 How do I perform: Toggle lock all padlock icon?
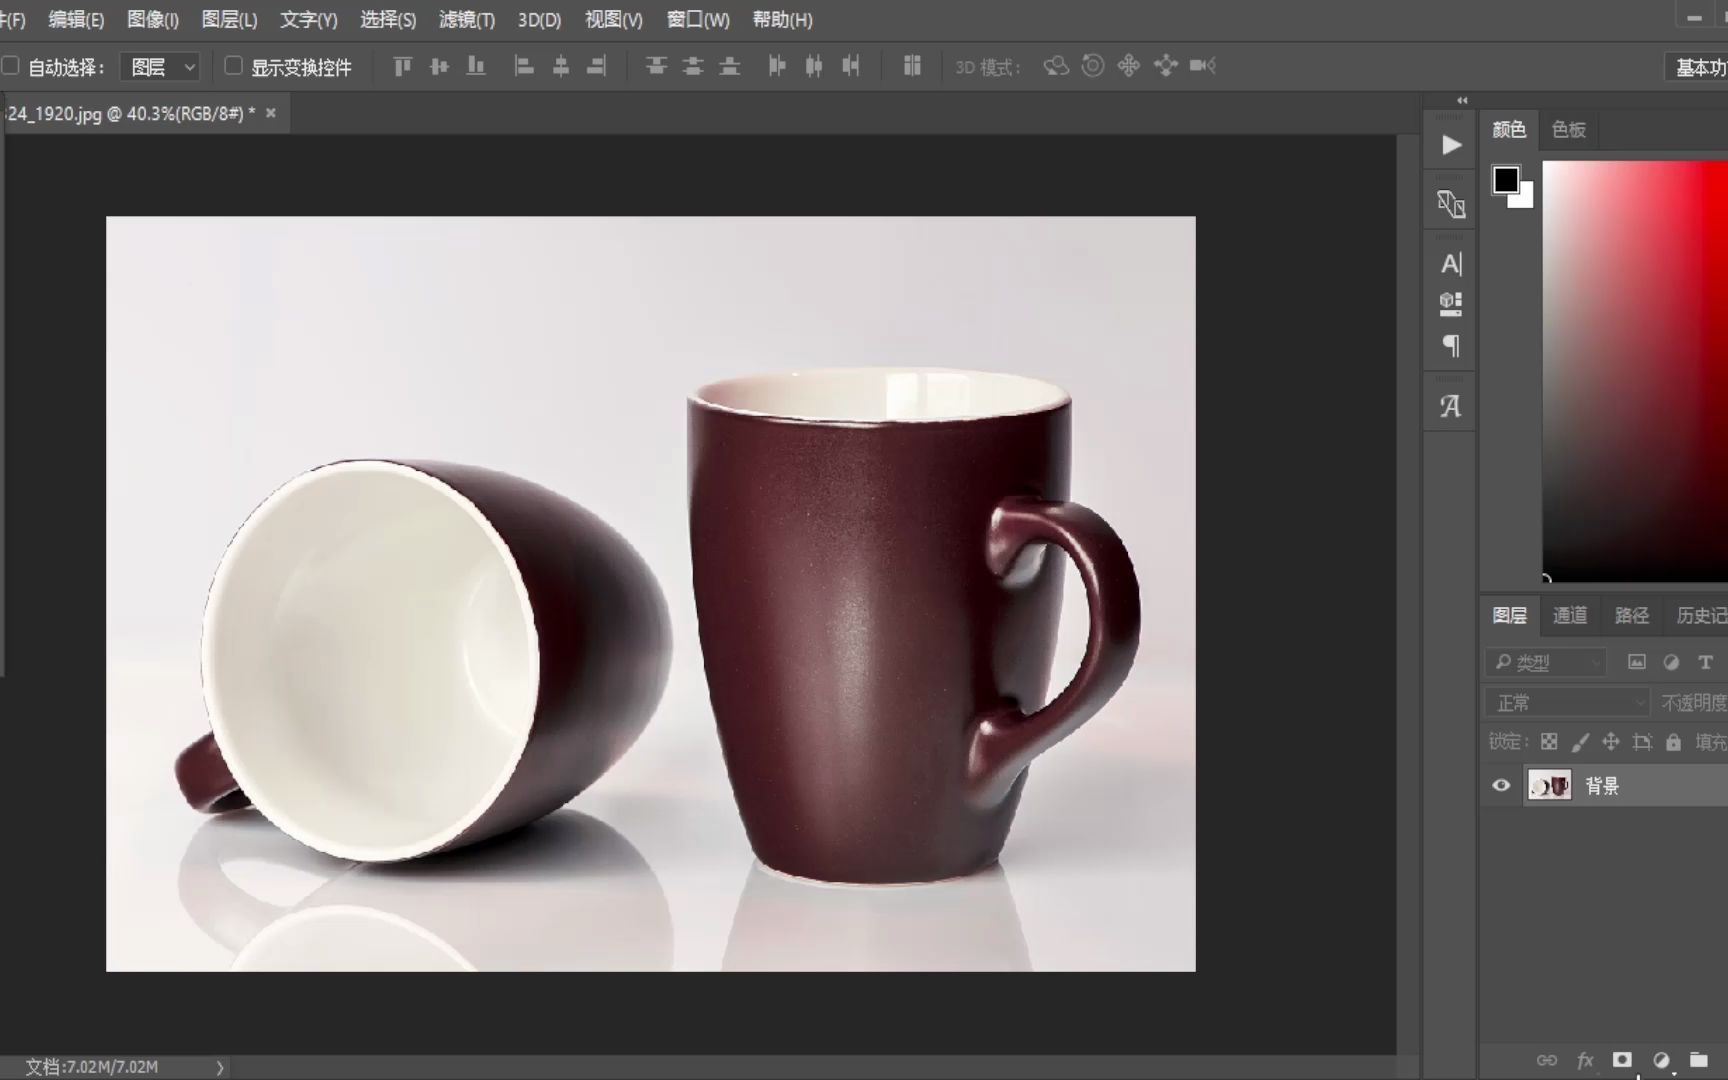click(1673, 742)
